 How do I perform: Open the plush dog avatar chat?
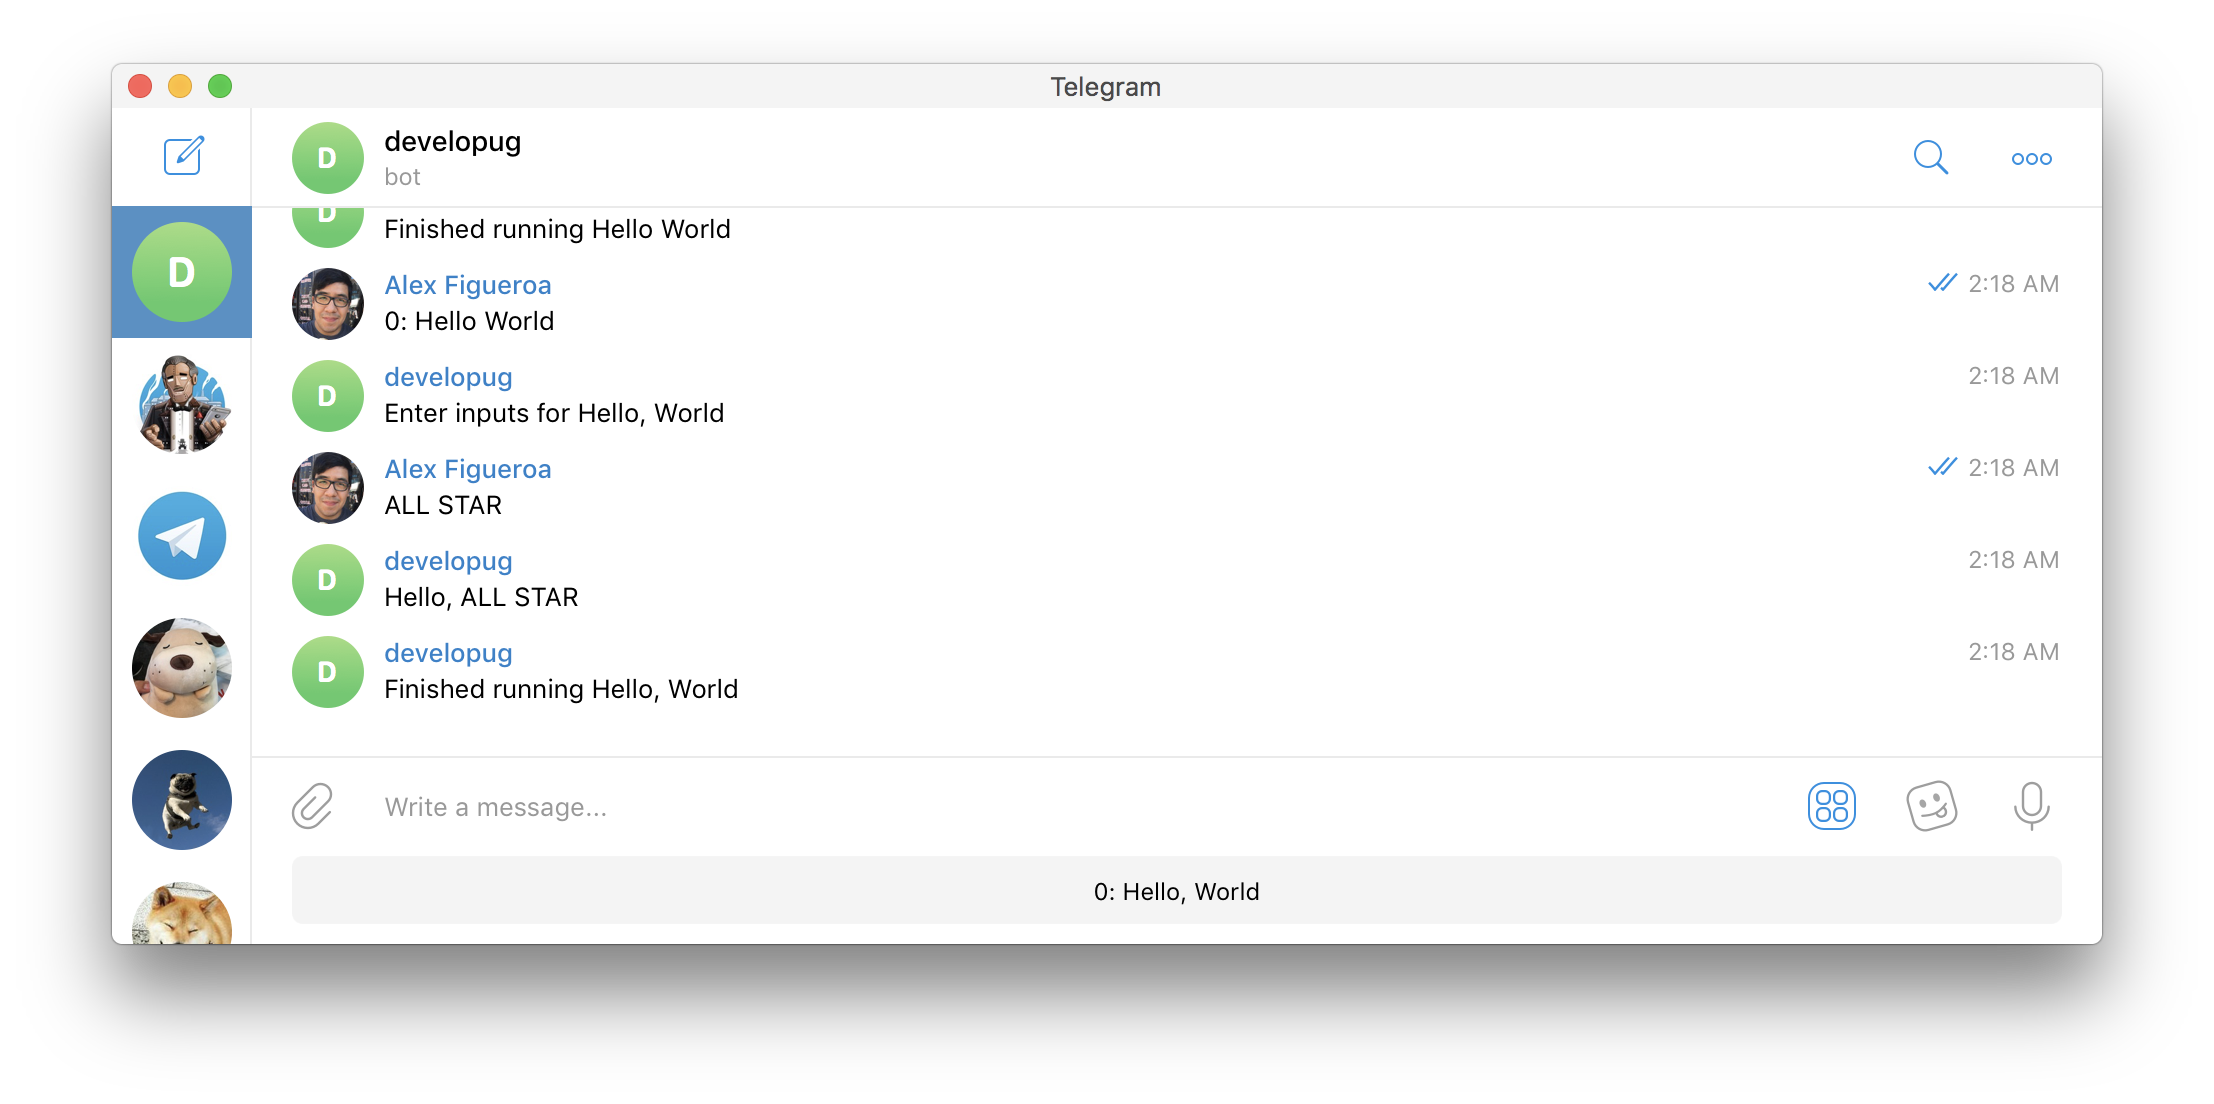click(182, 668)
